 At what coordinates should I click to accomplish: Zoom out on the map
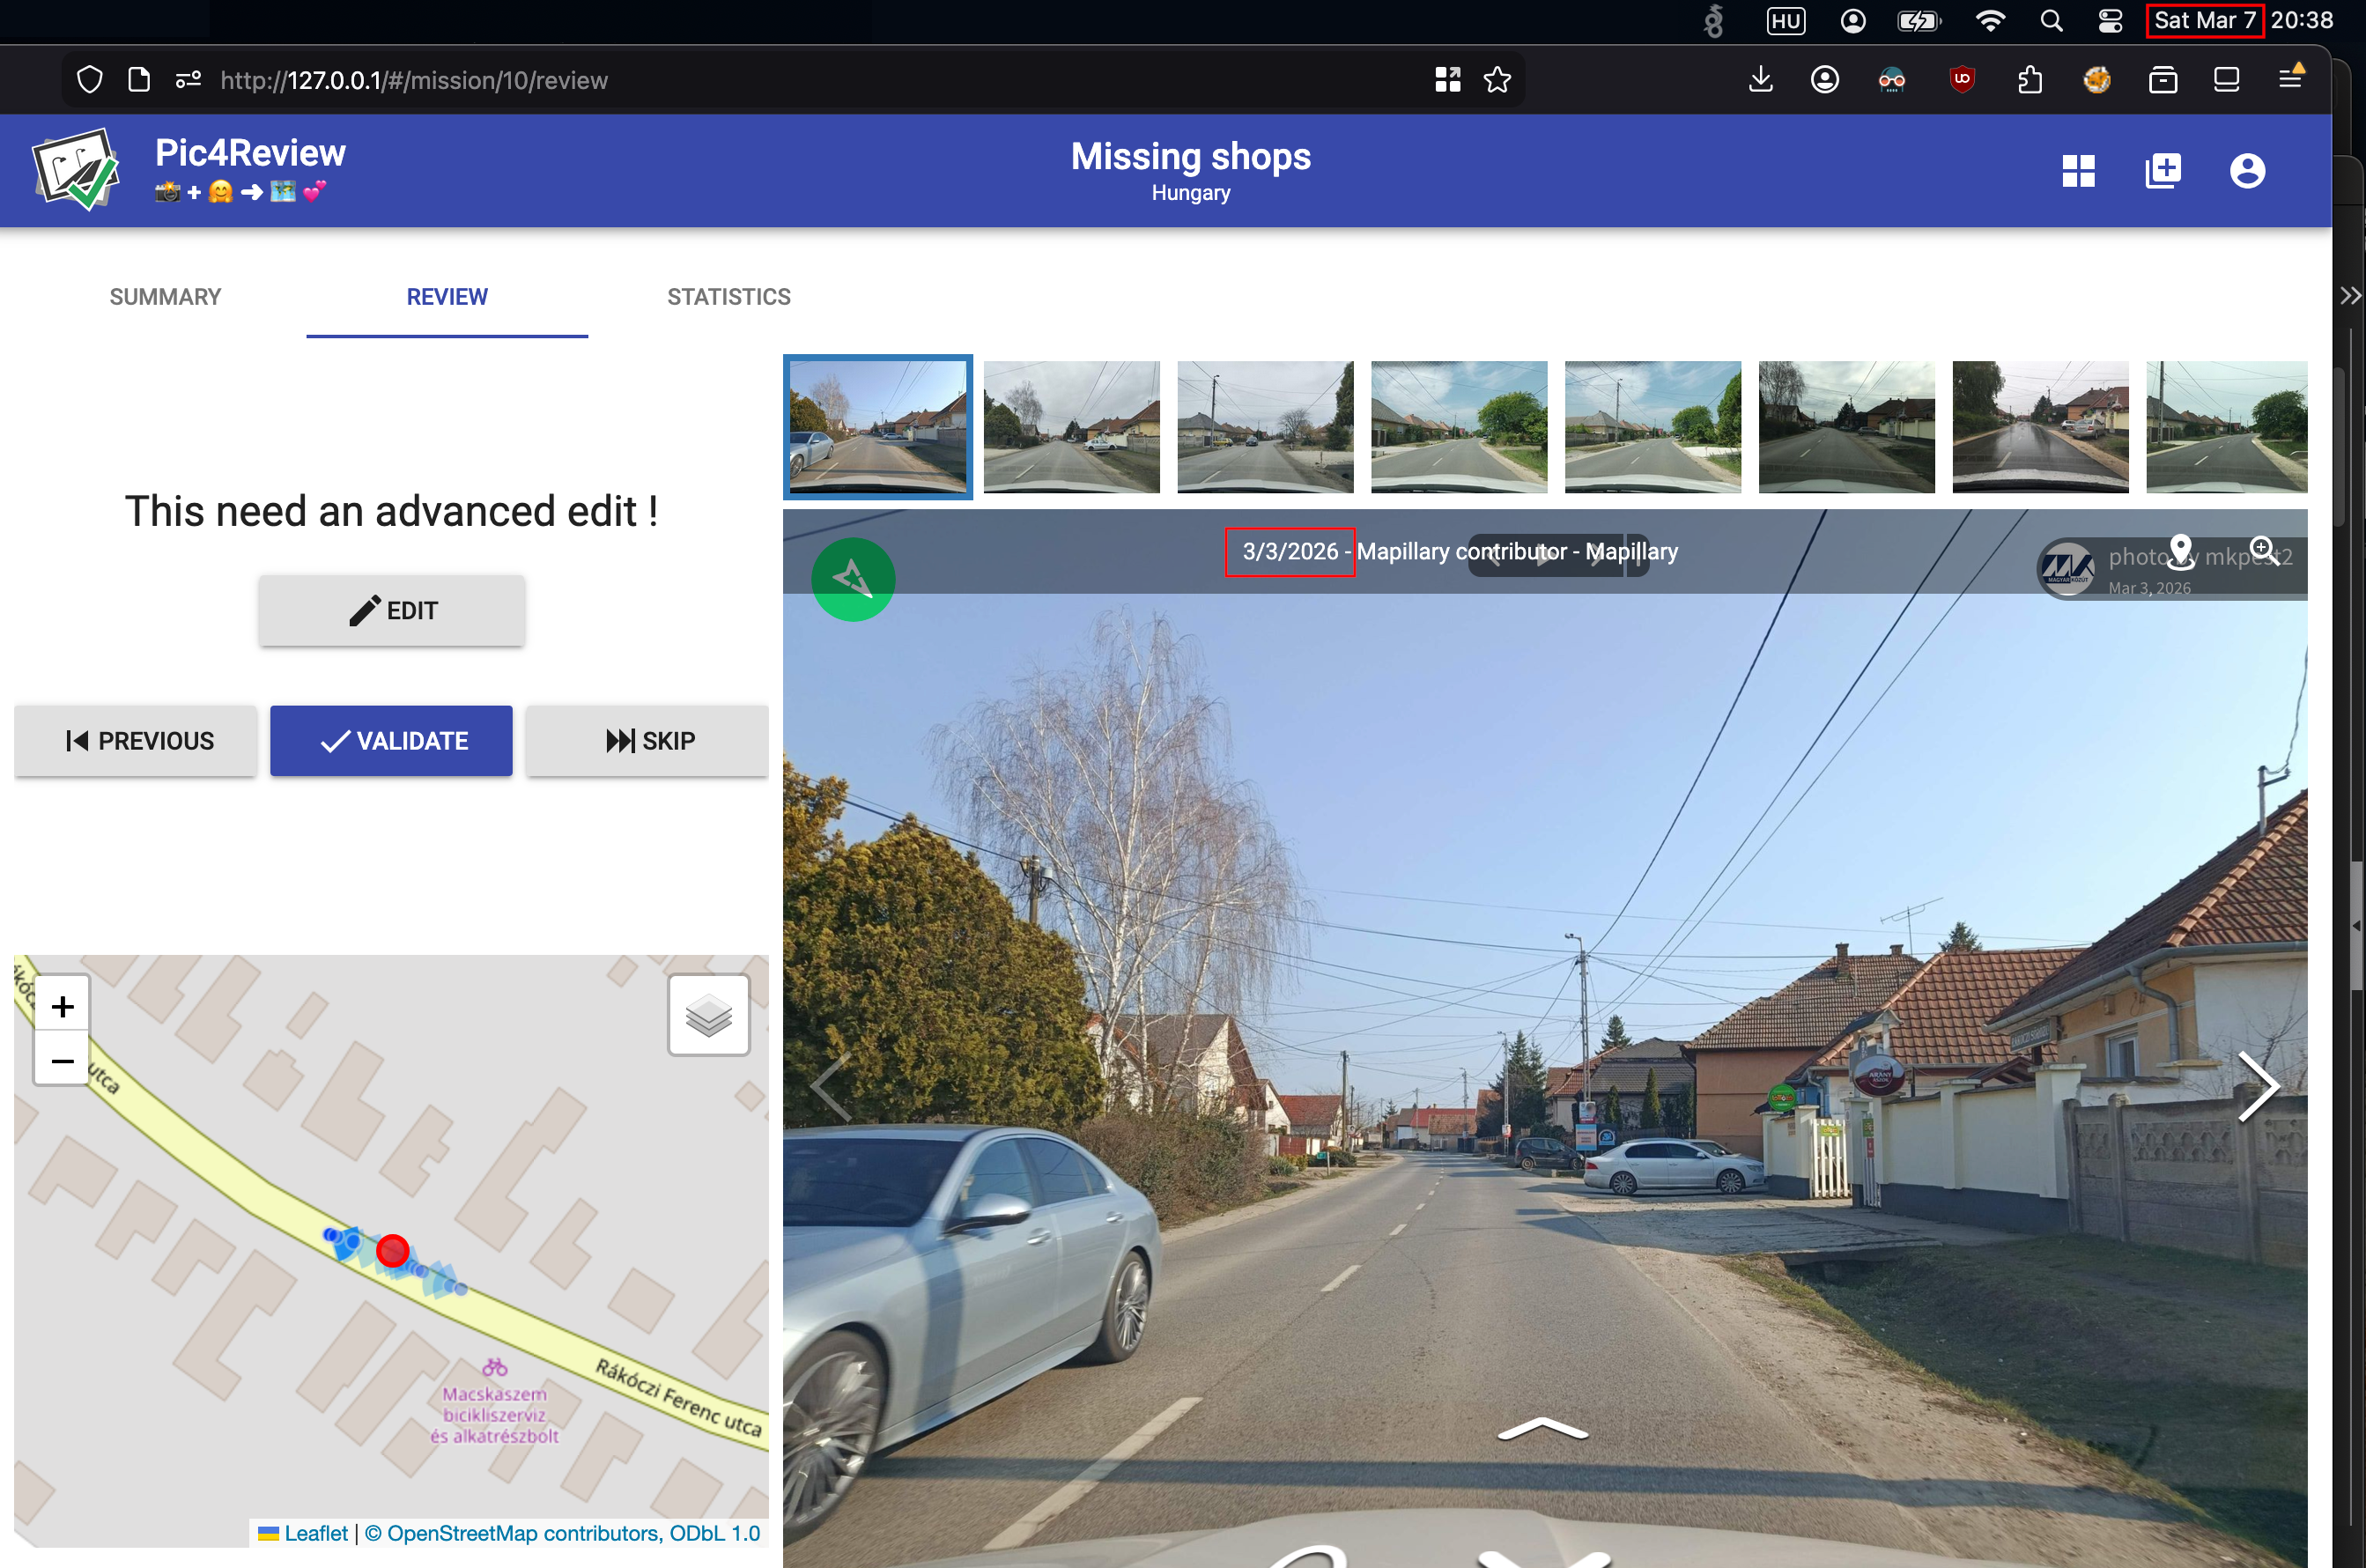(x=62, y=1060)
